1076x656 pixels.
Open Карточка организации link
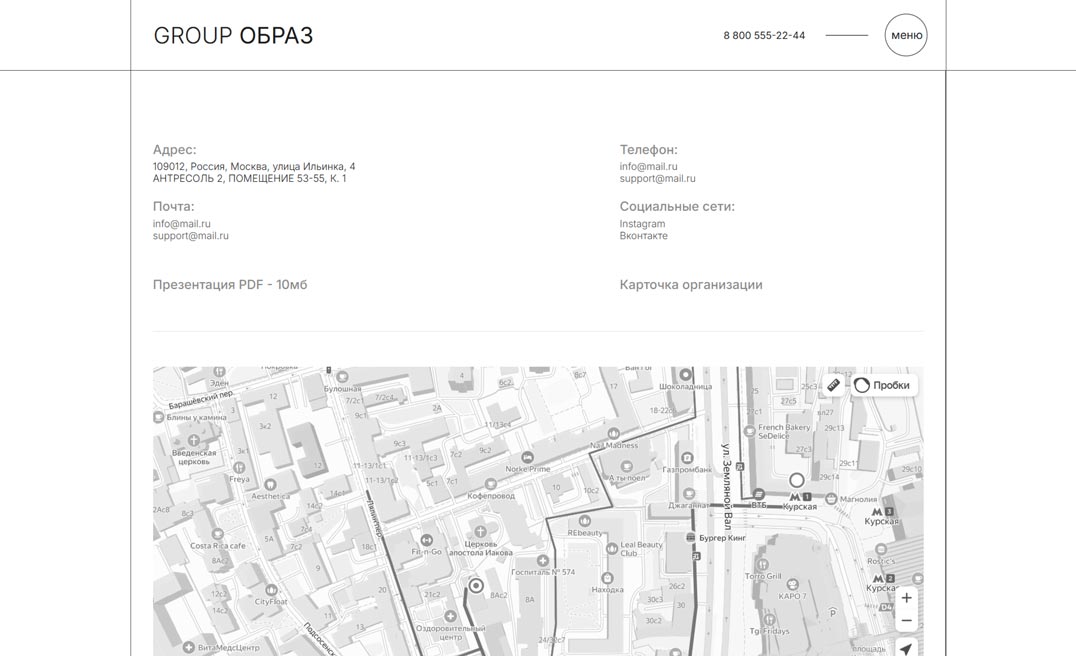click(x=691, y=285)
